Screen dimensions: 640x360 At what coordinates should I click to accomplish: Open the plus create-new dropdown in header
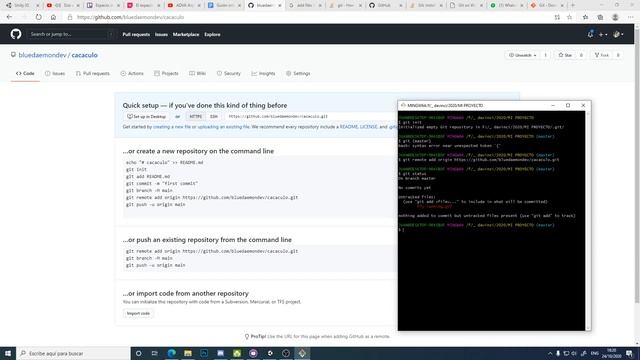(x=603, y=35)
